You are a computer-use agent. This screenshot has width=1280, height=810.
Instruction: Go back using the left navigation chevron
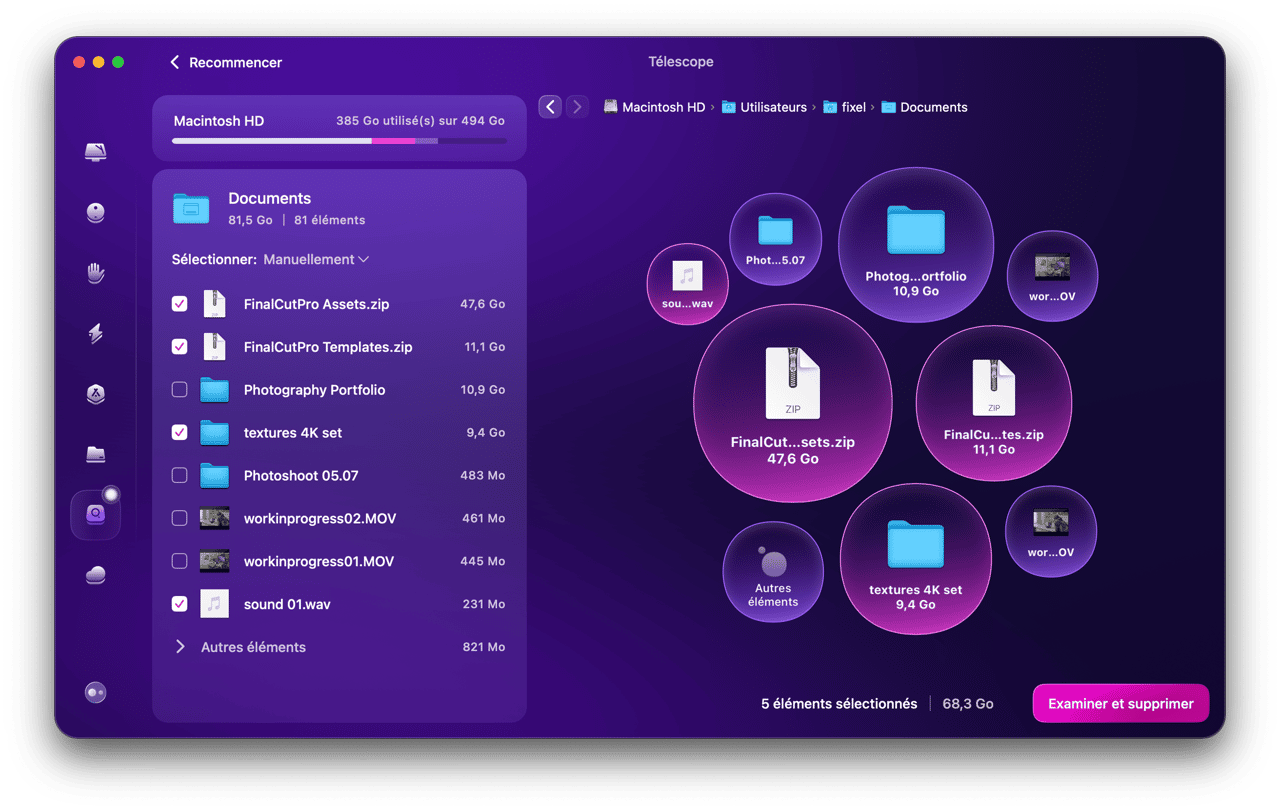point(550,107)
